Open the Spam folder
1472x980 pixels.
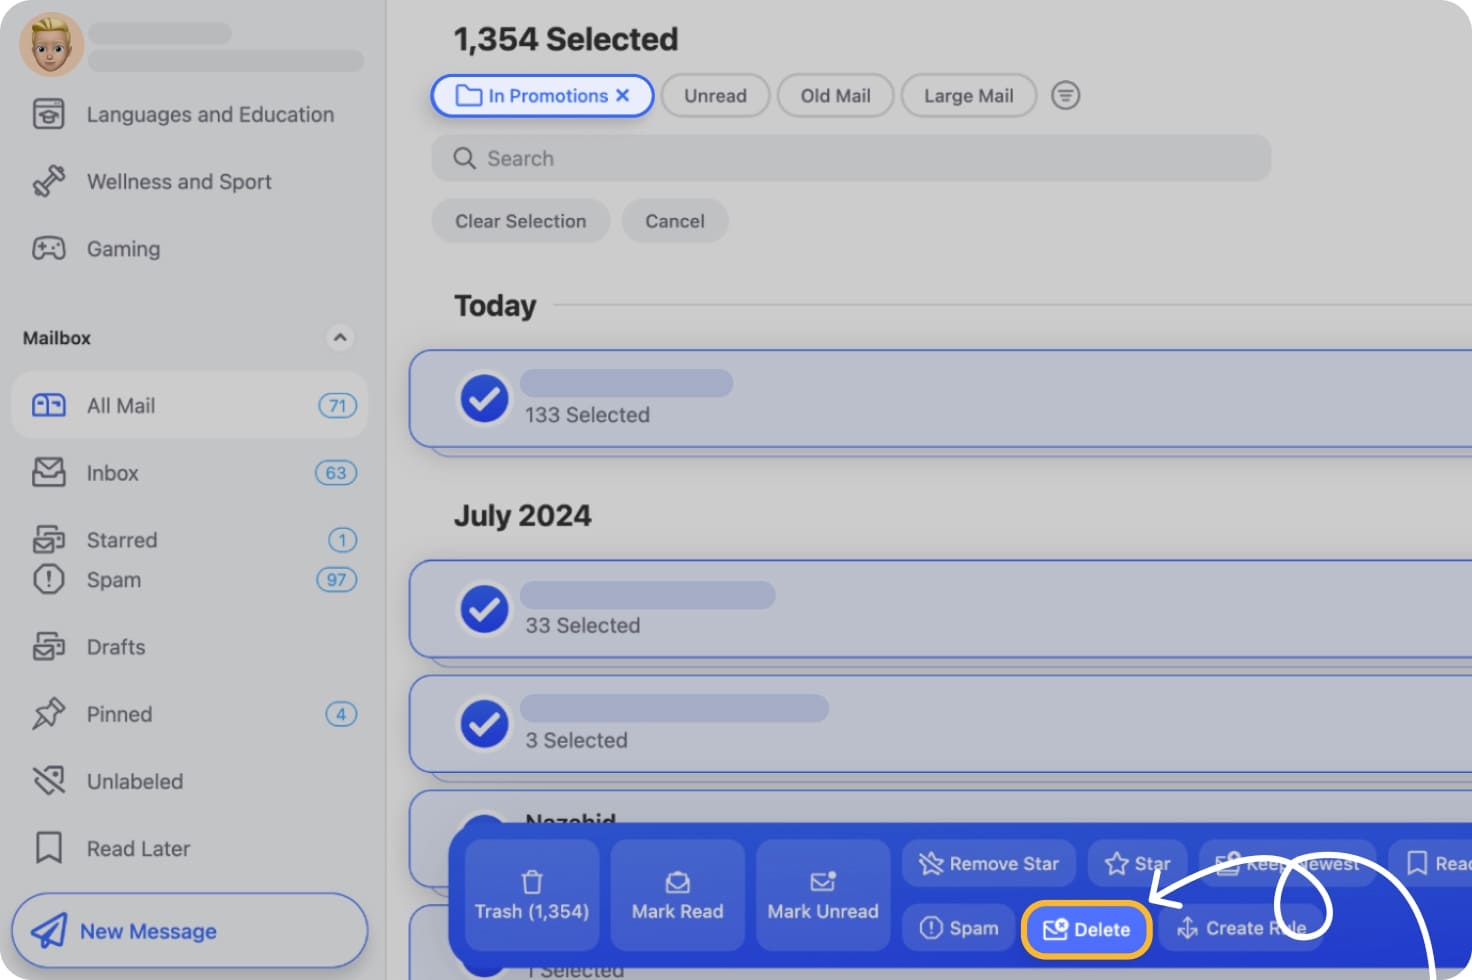(x=113, y=580)
